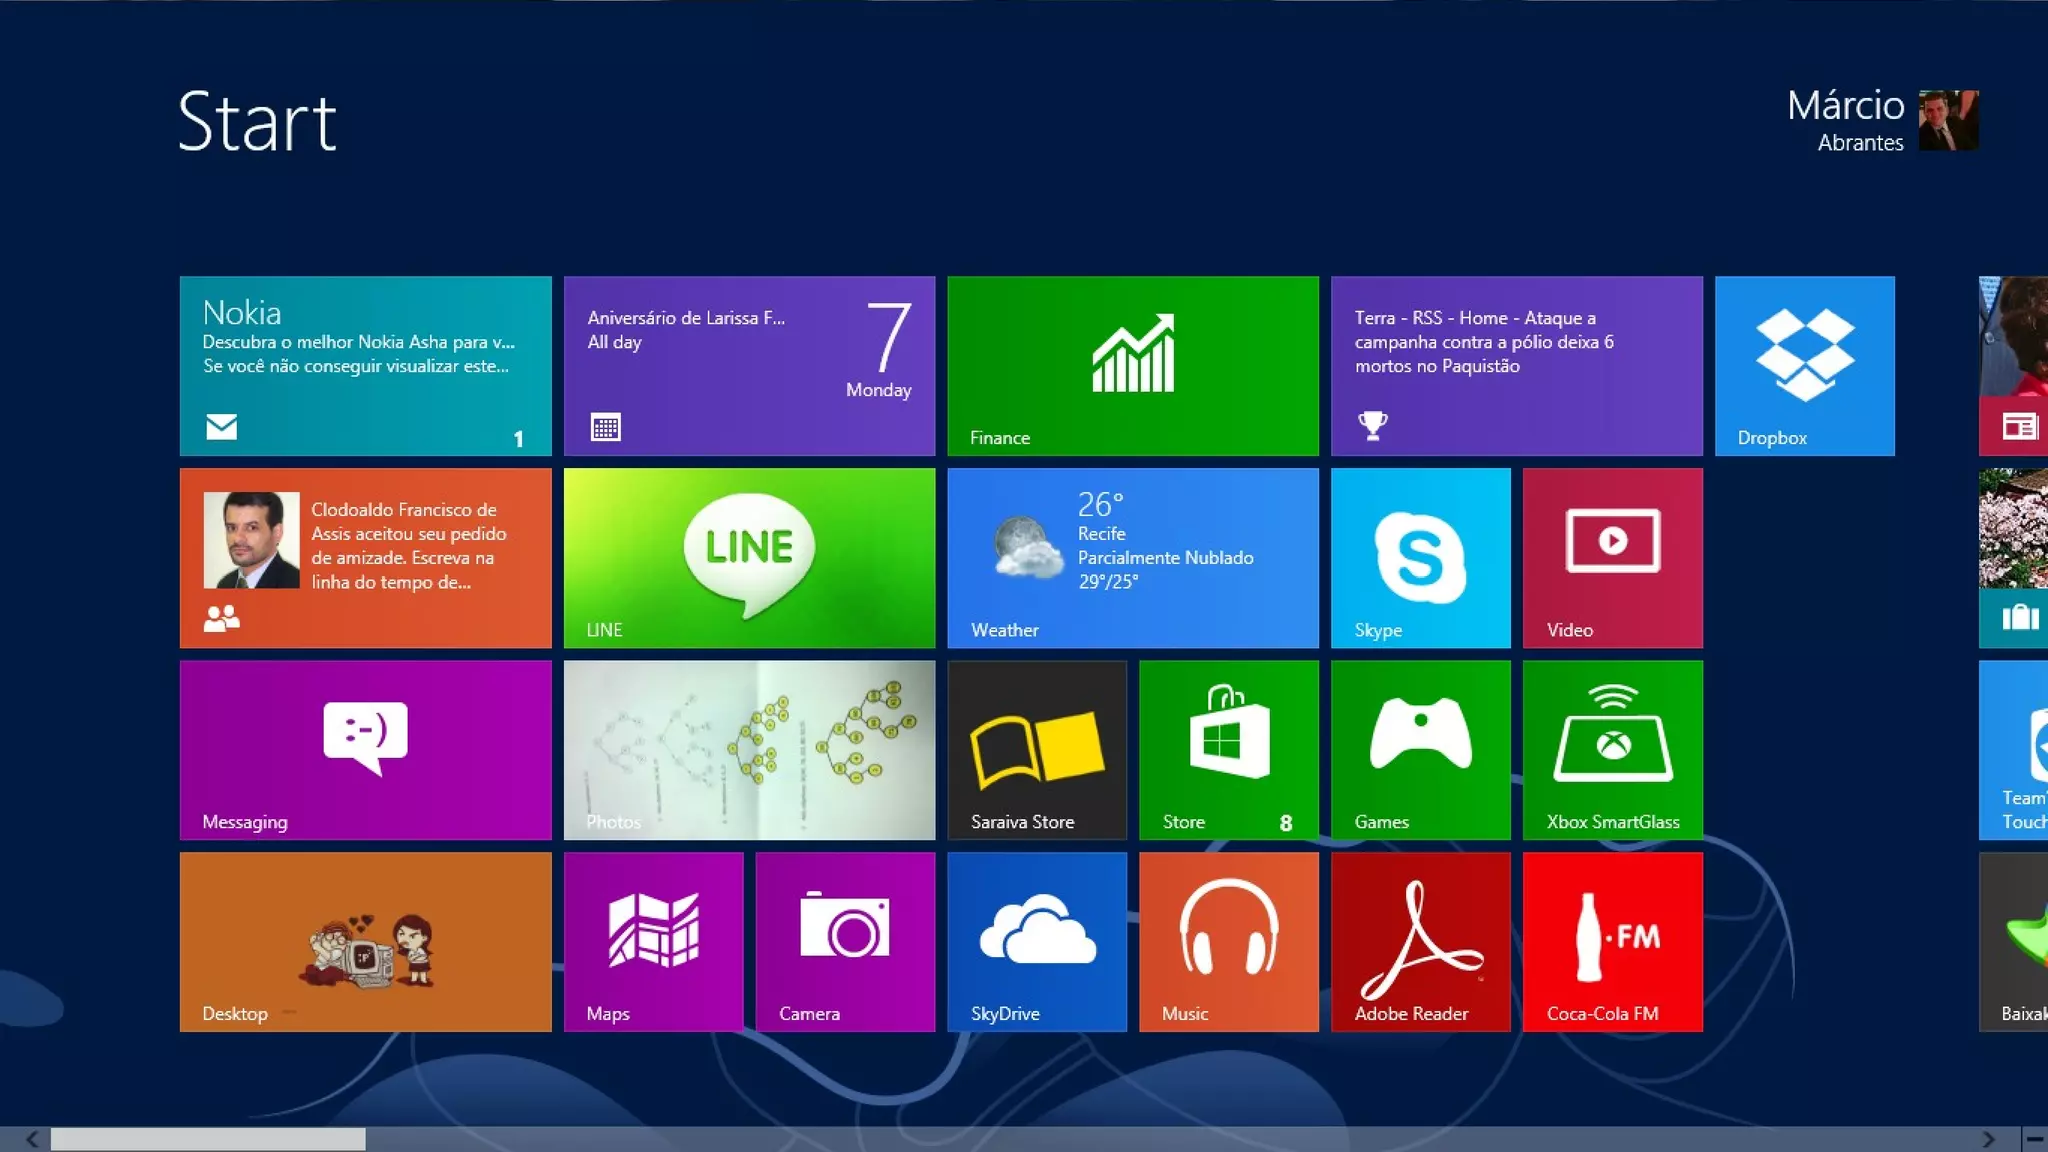
Task: Click the zoom-out minus button at bottom corner
Action: click(2034, 1139)
